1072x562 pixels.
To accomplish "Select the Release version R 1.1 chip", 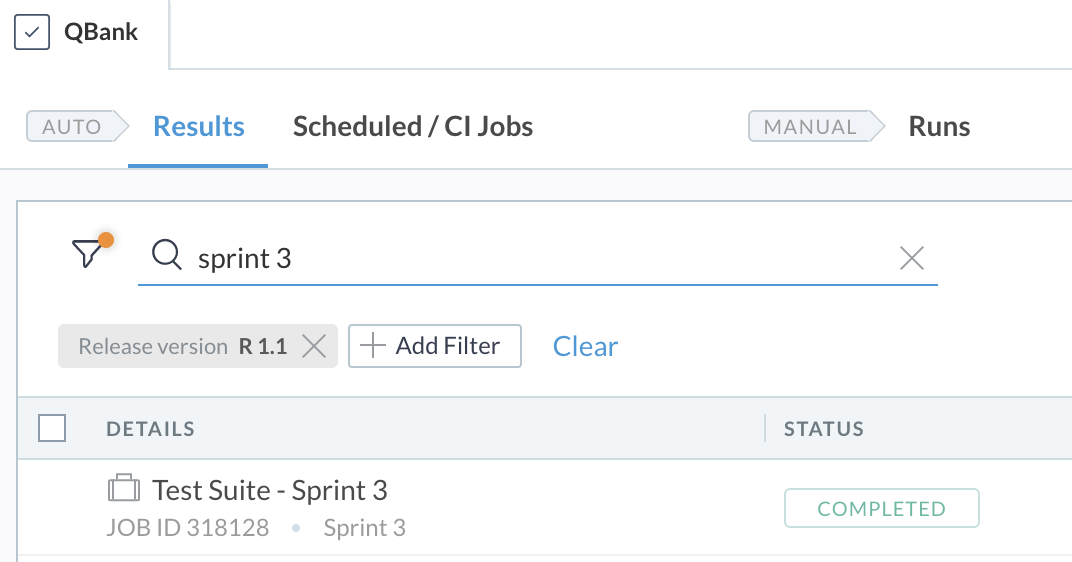I will pyautogui.click(x=183, y=346).
